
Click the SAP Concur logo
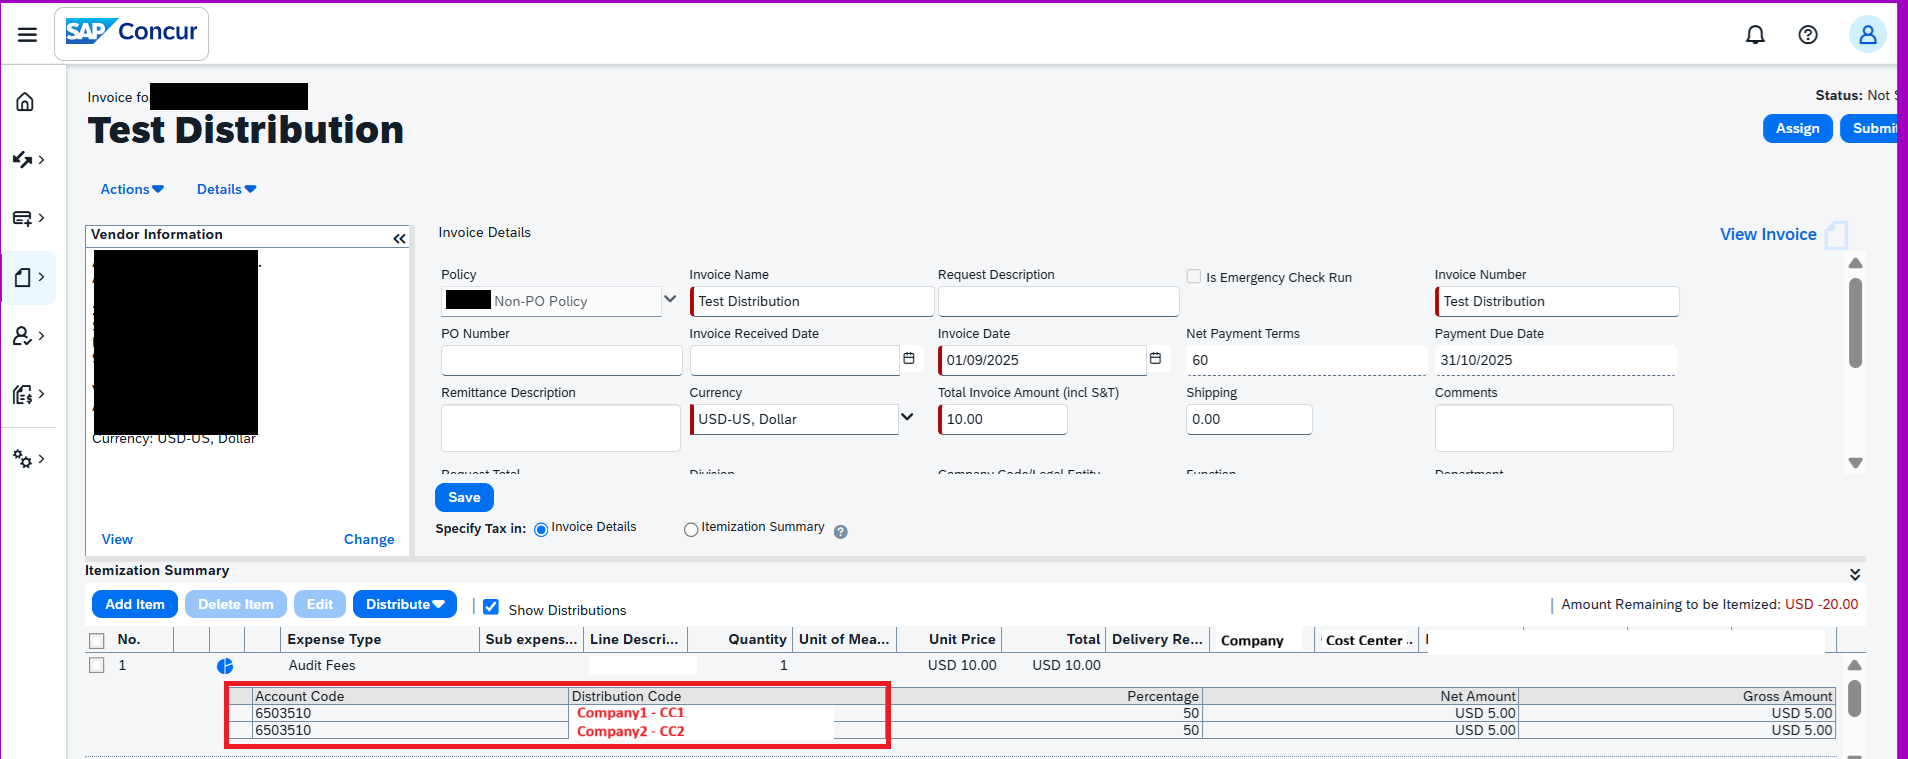[131, 33]
